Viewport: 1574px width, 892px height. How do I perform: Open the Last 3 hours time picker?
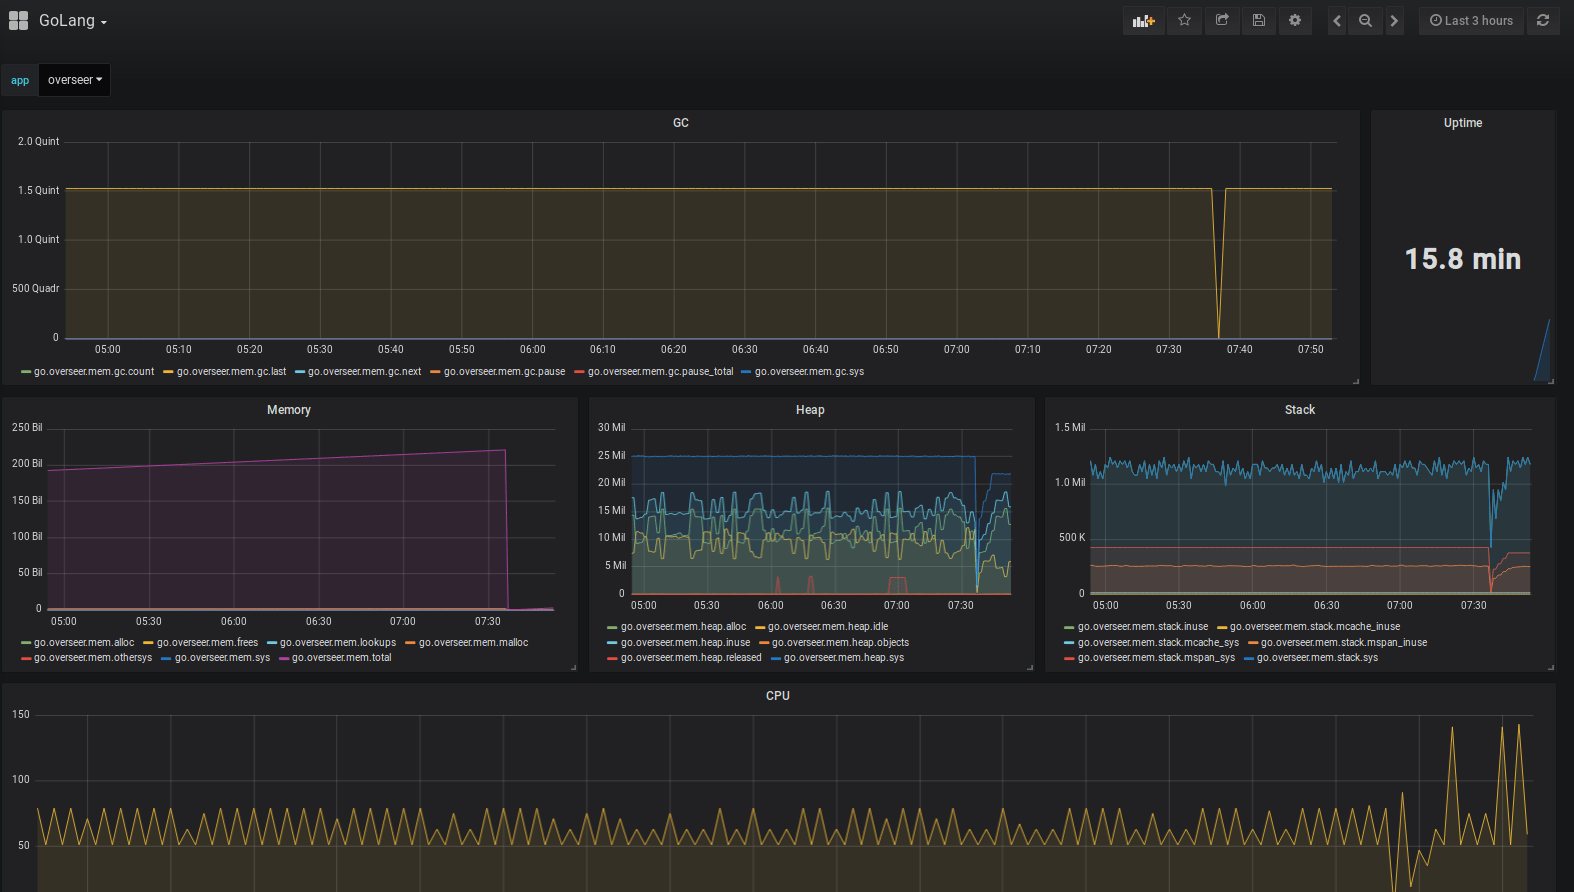(x=1471, y=21)
